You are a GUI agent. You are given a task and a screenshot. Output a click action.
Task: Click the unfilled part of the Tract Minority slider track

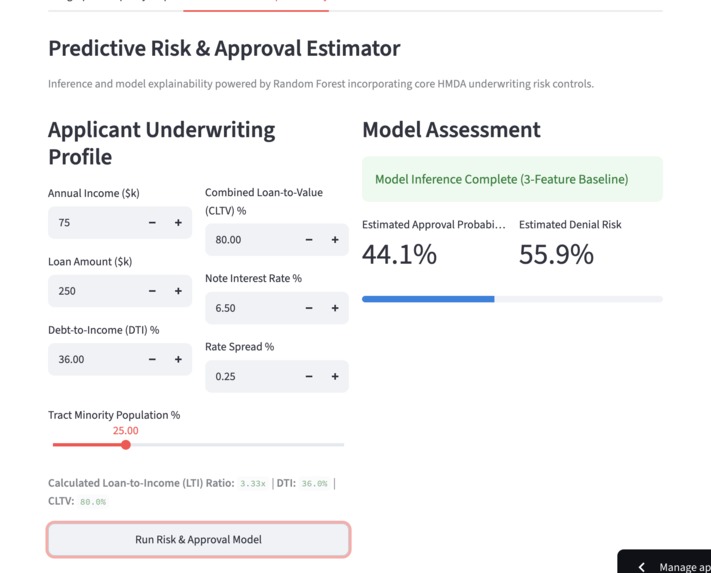[237, 445]
